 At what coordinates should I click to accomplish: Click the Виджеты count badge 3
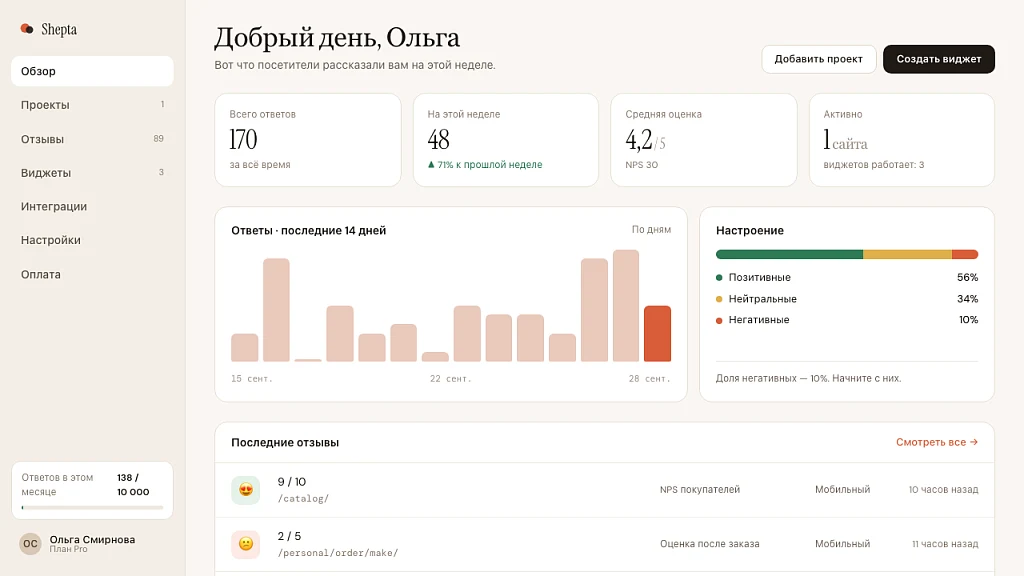[161, 172]
